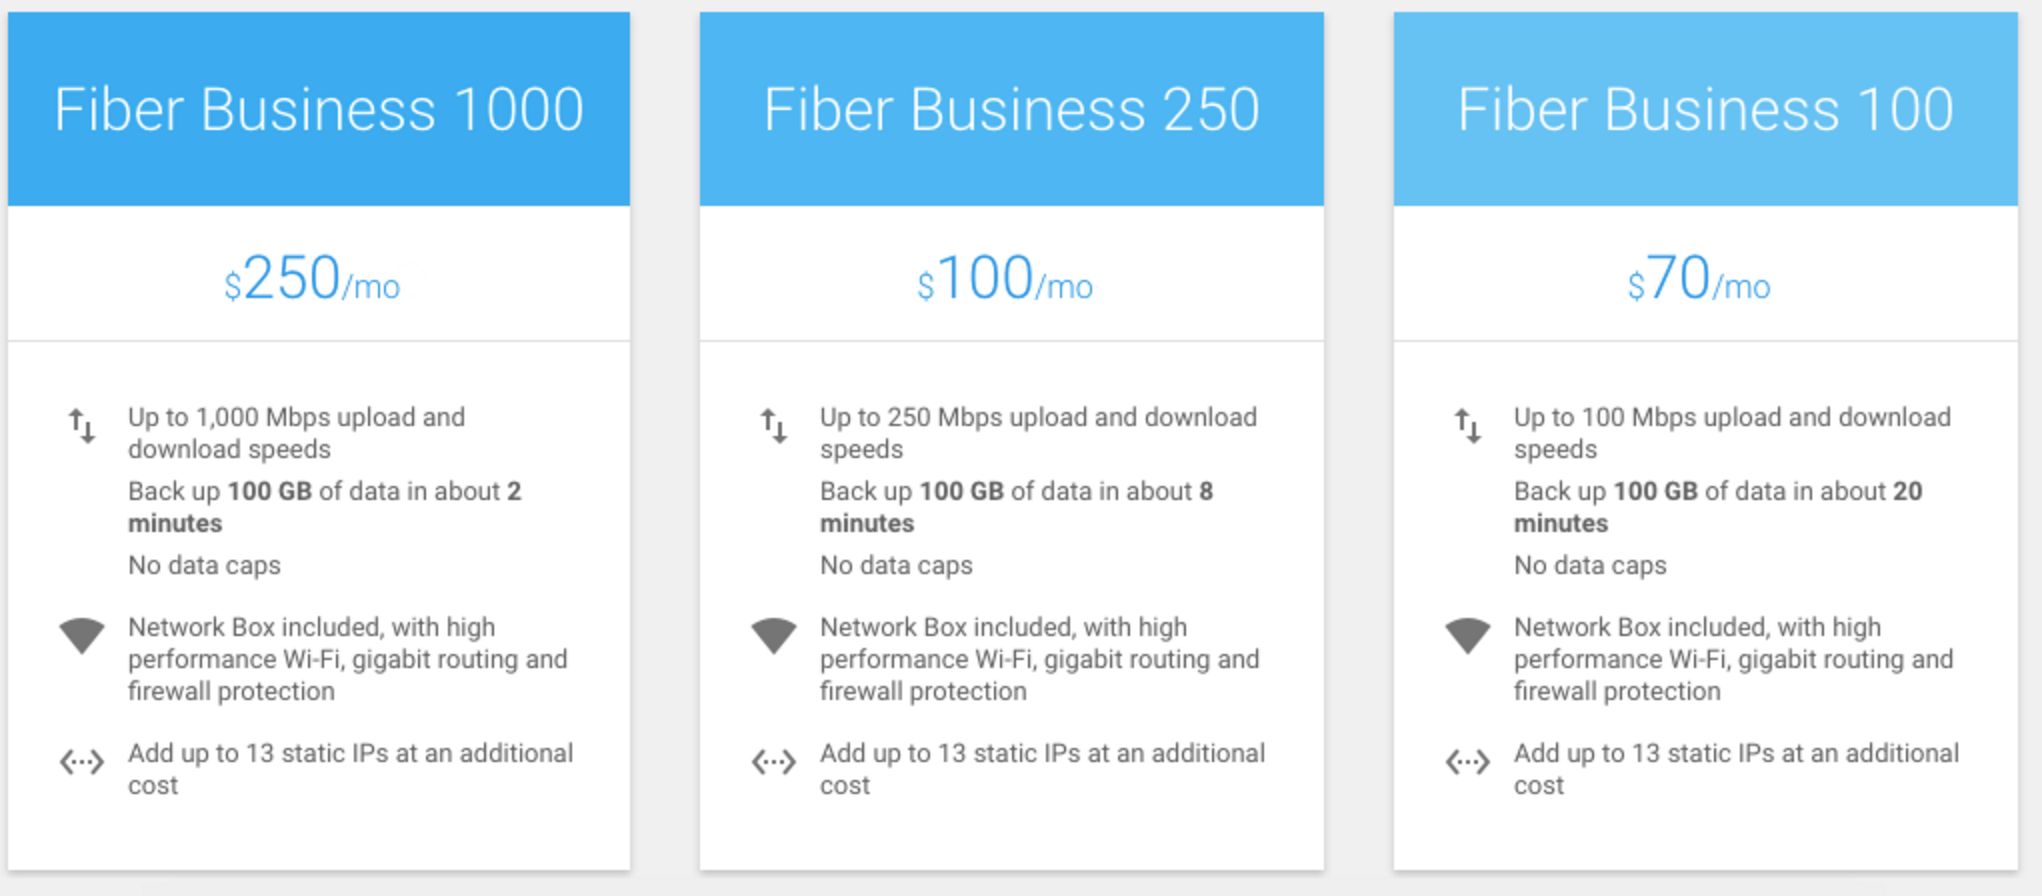
Task: Click upload/download arrows icon in Fiber Business 100
Action: tap(1468, 426)
